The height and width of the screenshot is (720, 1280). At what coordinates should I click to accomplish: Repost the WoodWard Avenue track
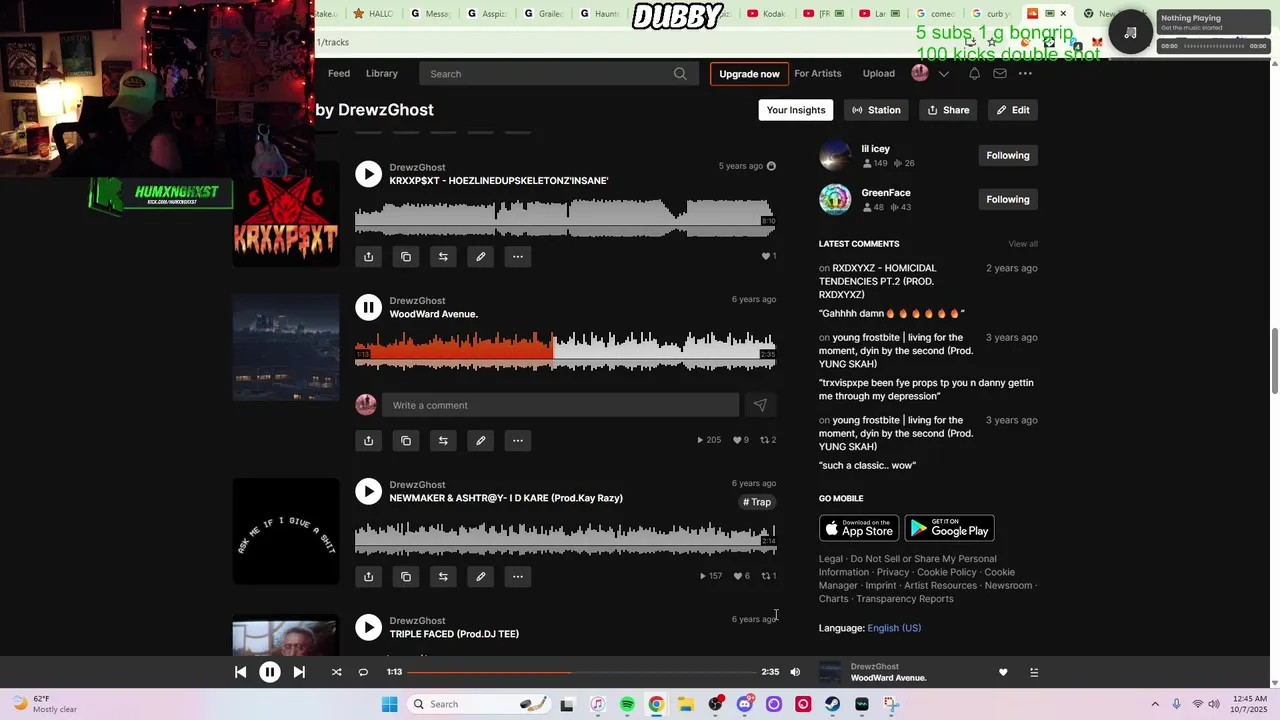tap(443, 440)
